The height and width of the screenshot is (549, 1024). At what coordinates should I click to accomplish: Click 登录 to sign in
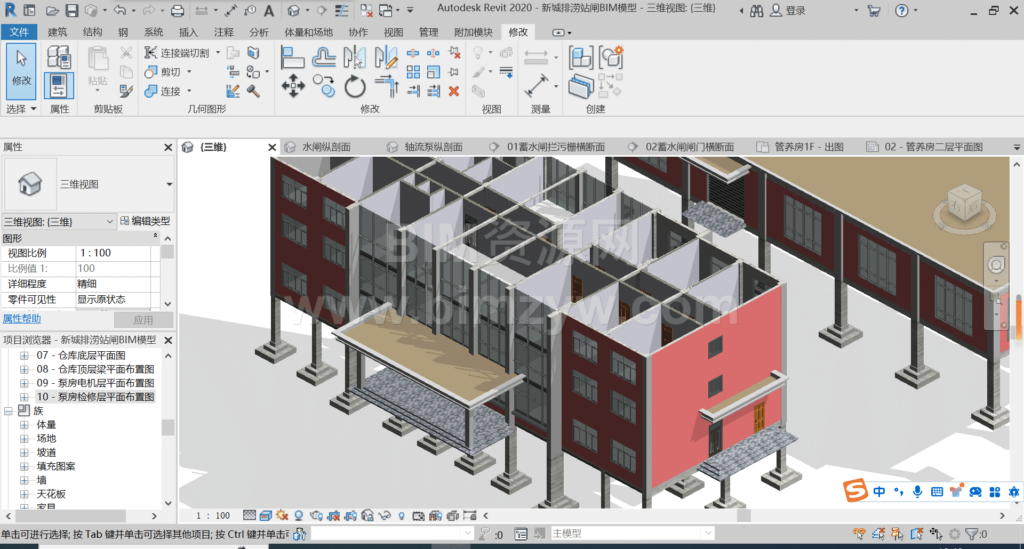coord(795,10)
